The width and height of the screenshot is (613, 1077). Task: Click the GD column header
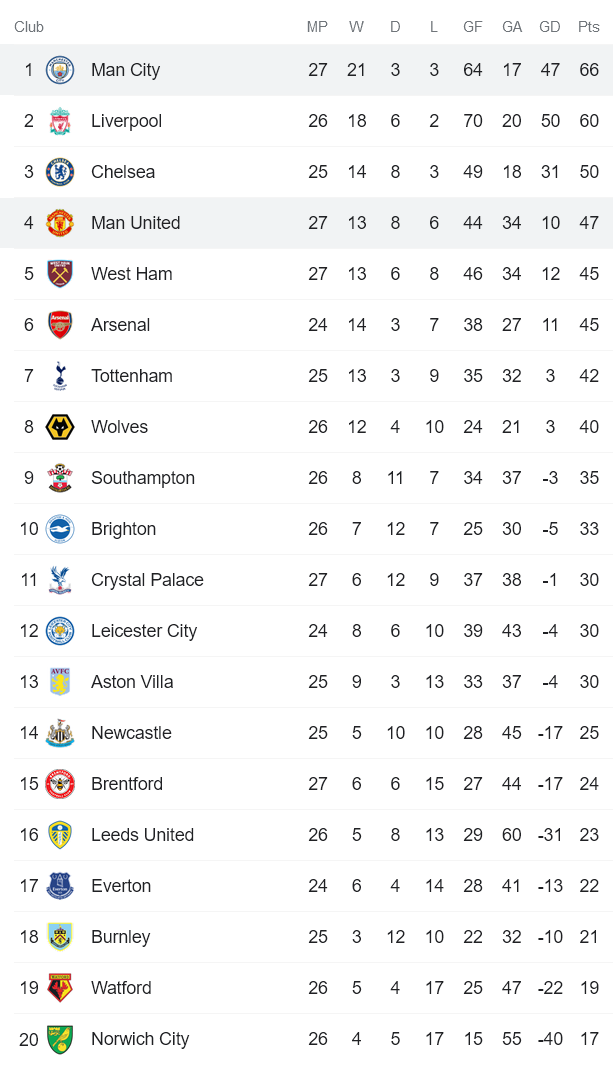550,27
